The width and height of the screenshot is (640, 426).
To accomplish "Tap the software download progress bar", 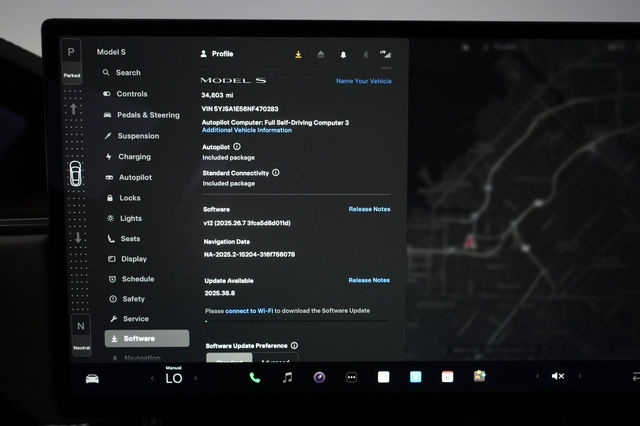I will [297, 321].
